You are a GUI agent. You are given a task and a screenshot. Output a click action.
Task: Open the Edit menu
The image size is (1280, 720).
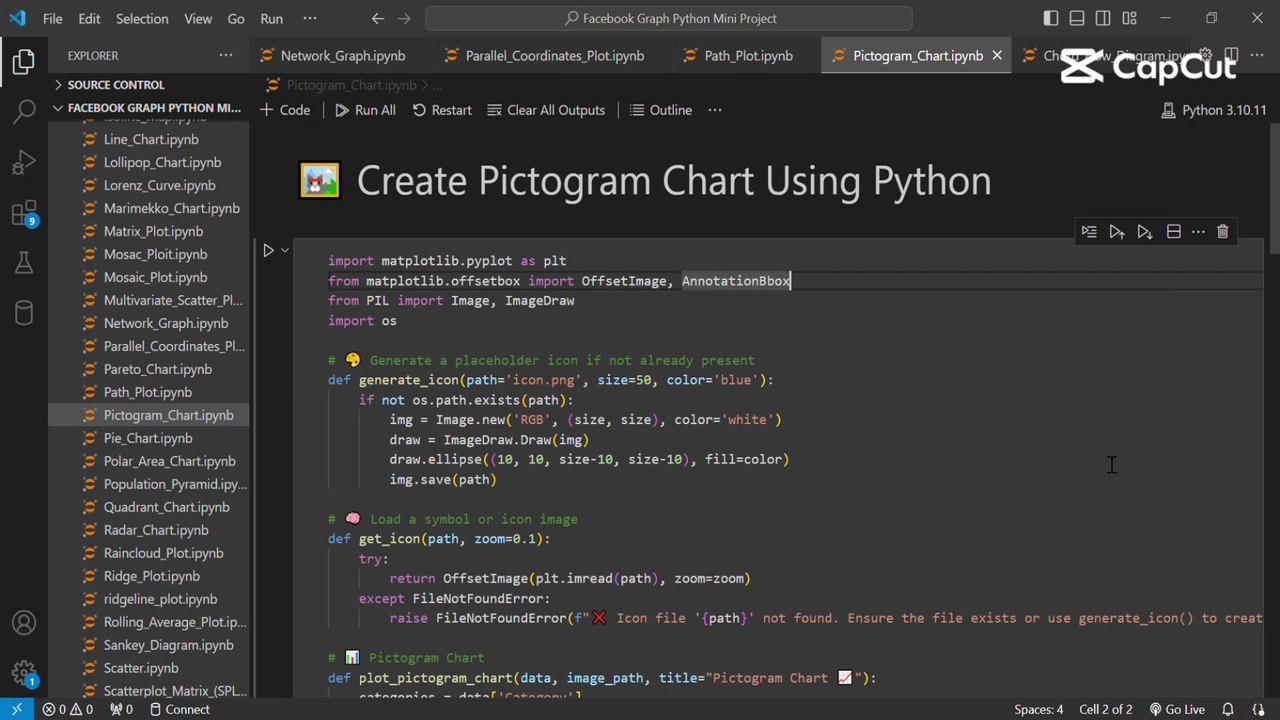tap(89, 18)
